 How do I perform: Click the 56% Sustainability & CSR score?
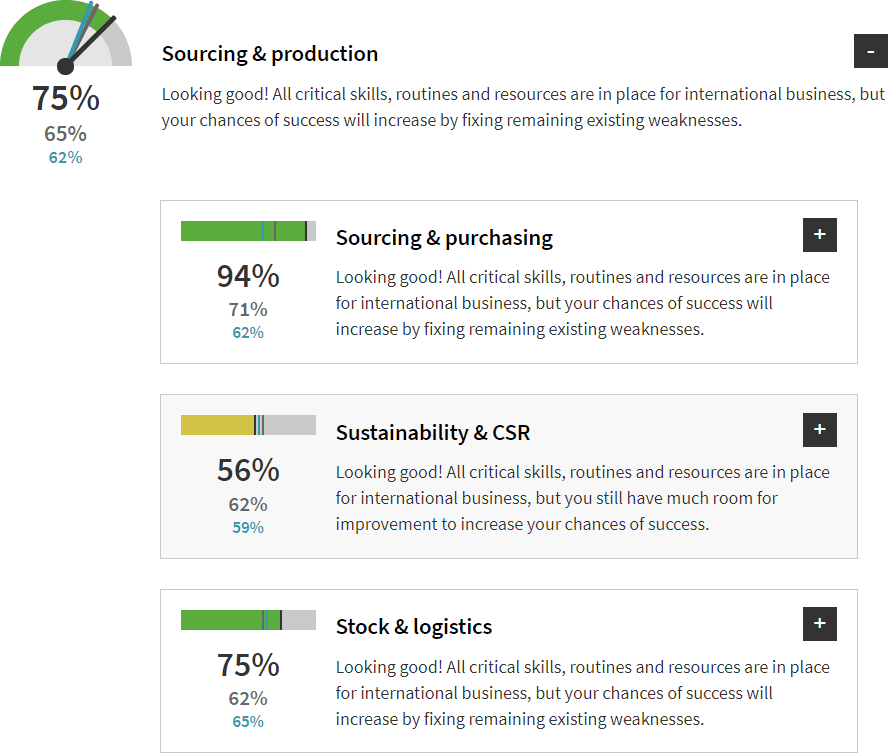tap(248, 470)
